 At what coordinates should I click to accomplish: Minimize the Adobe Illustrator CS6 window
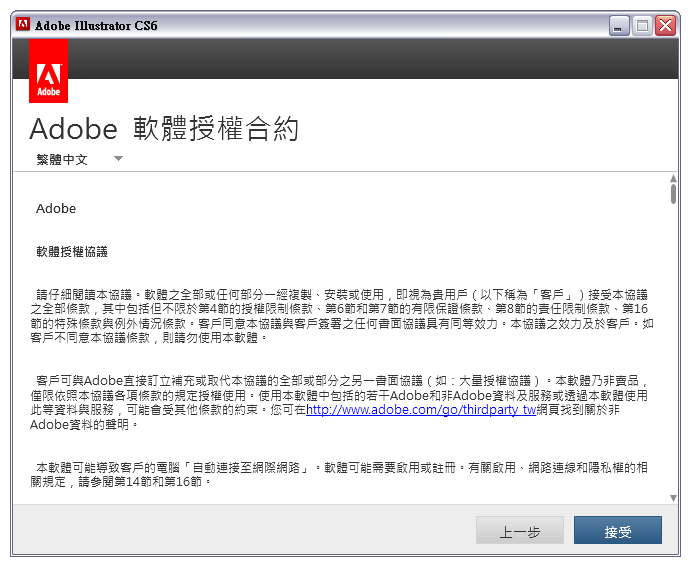tap(619, 26)
